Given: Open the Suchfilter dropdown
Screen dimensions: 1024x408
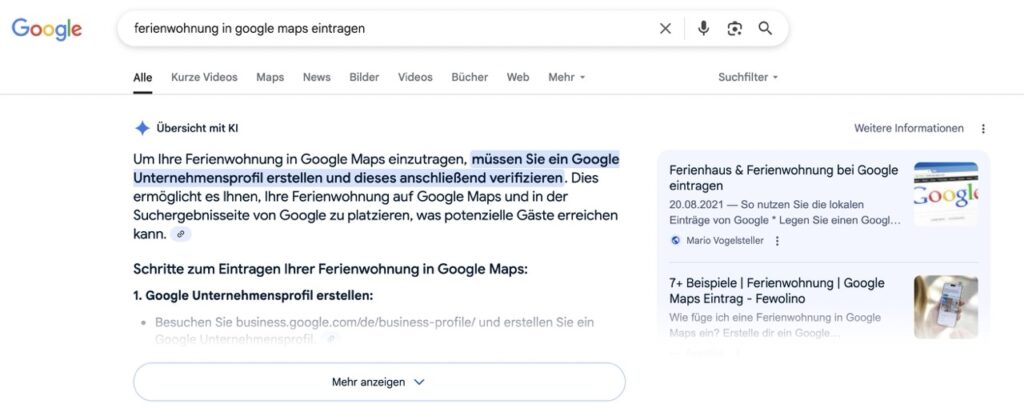Looking at the screenshot, I should [x=748, y=77].
